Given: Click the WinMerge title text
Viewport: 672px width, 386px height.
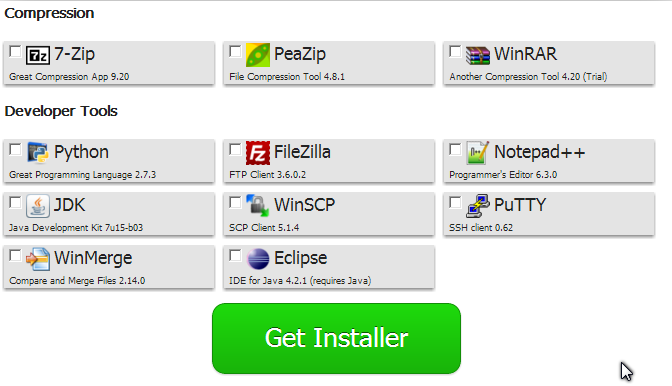Looking at the screenshot, I should coord(93,258).
